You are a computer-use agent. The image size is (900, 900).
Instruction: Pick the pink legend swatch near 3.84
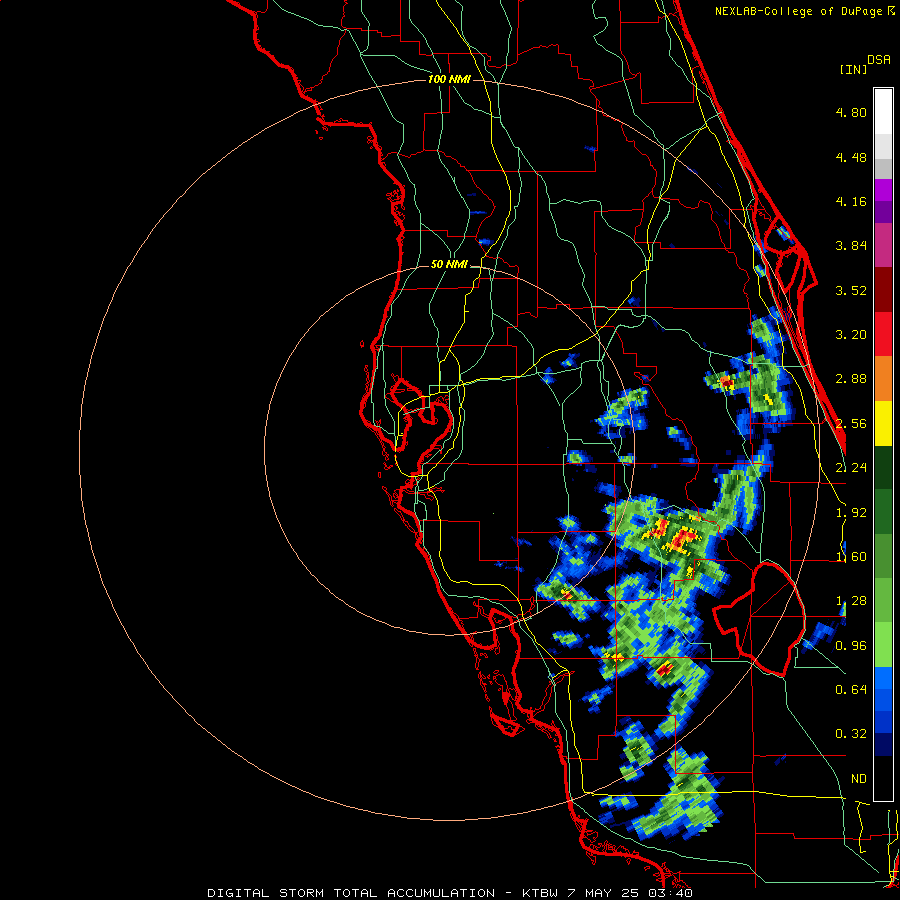[883, 245]
